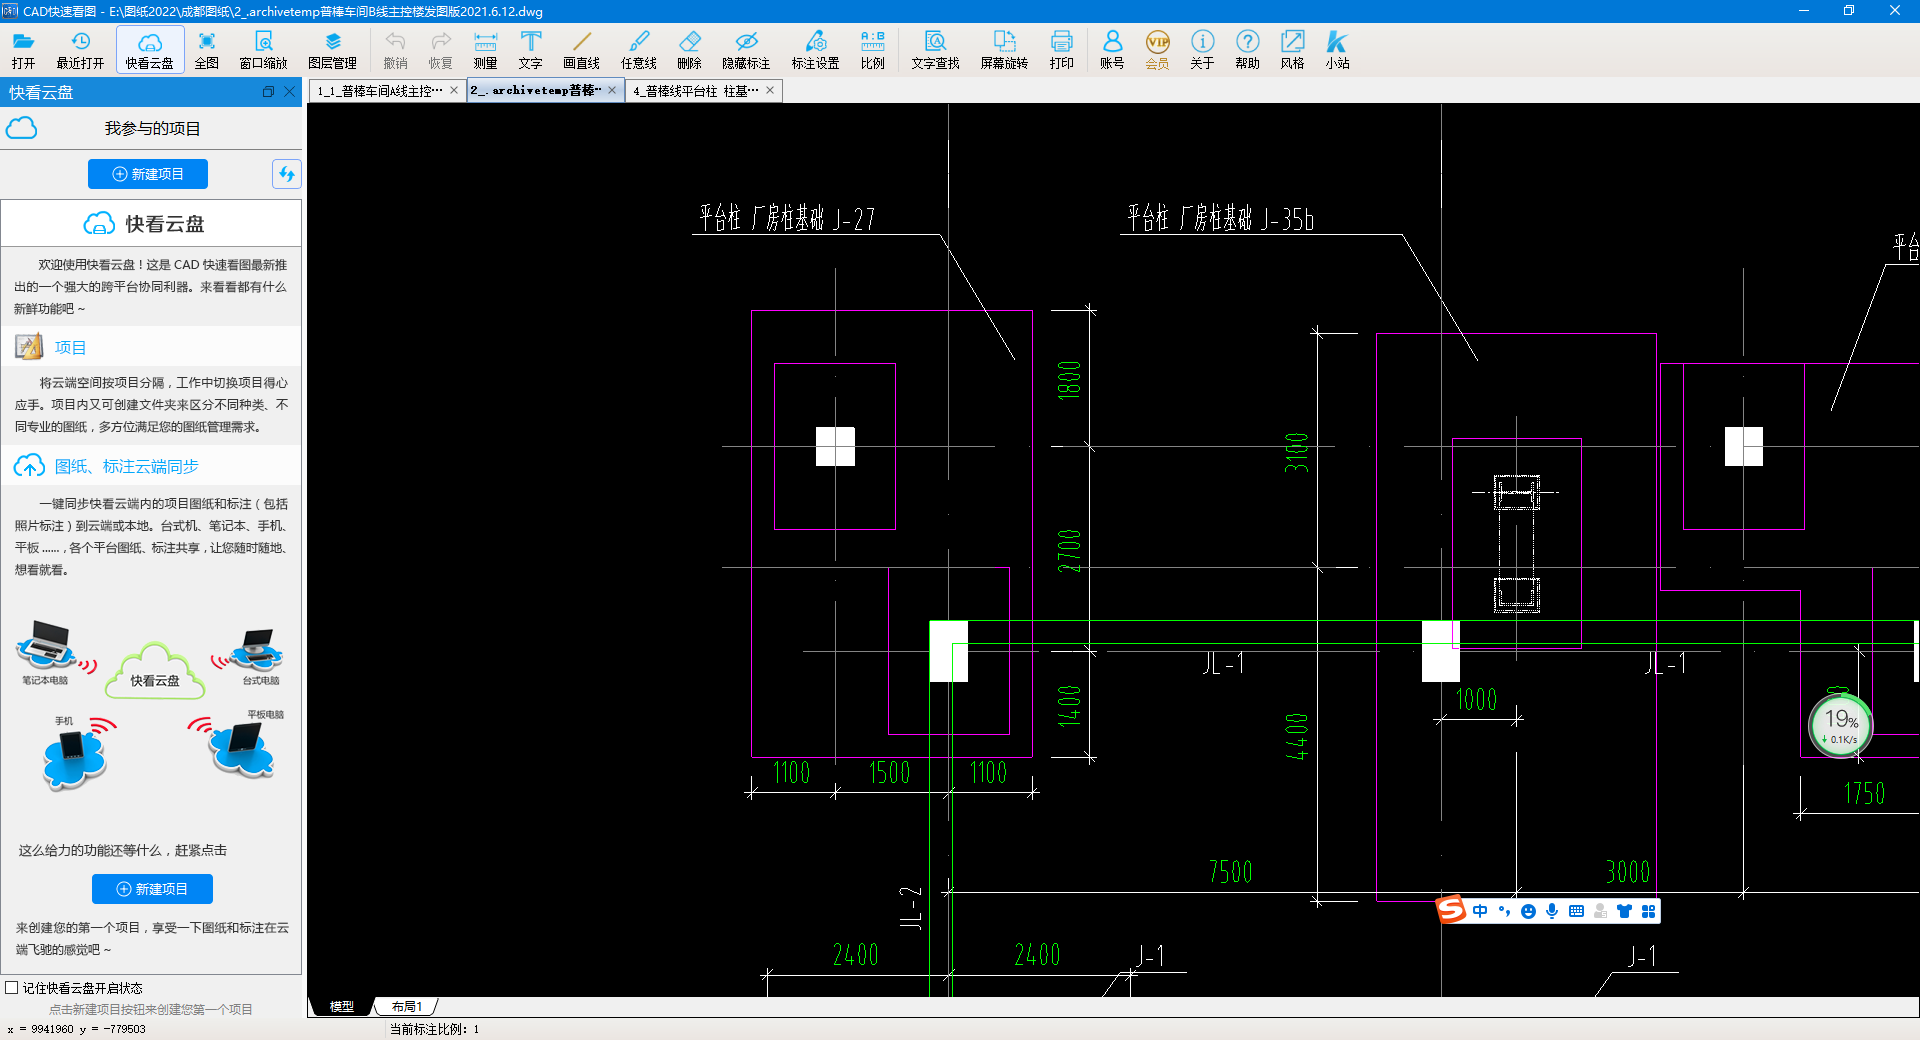Click 屏幕旋转 screen rotate tool
Viewport: 1920px width, 1040px height.
point(1004,50)
